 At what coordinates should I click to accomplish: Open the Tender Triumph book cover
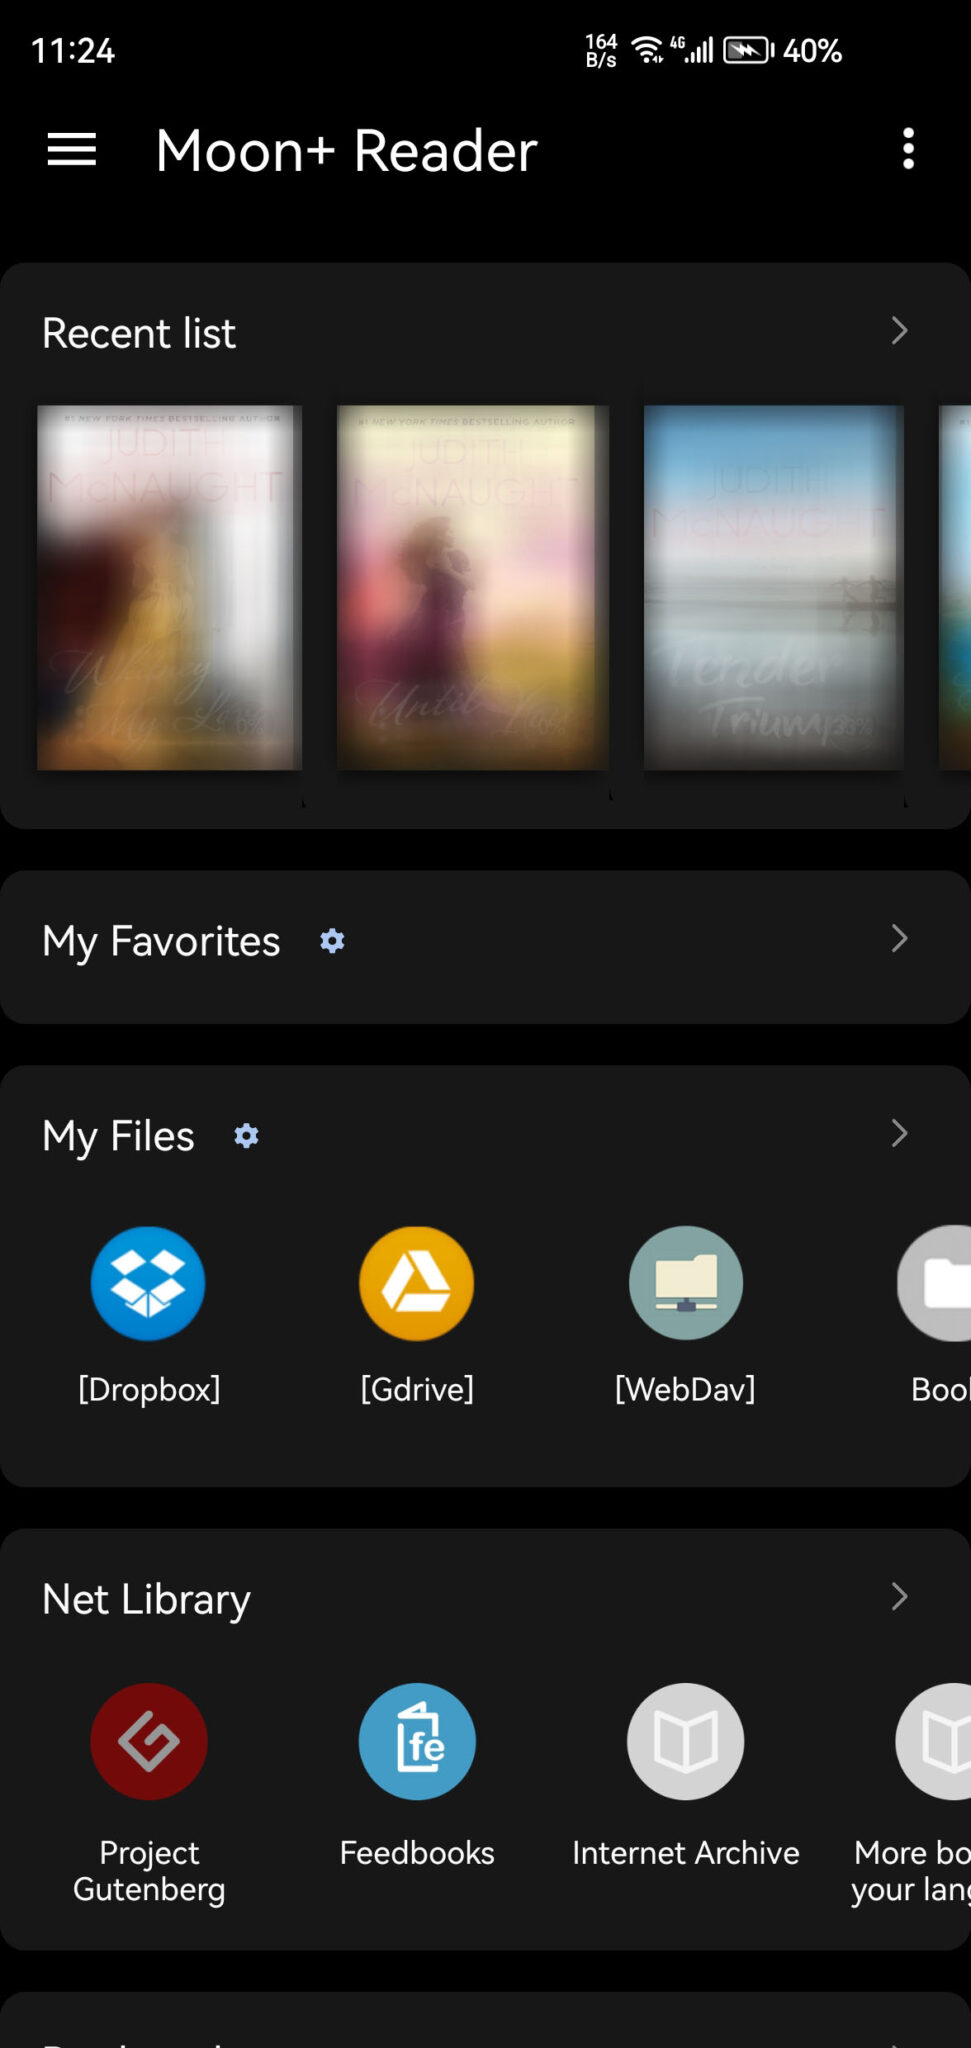pyautogui.click(x=773, y=586)
